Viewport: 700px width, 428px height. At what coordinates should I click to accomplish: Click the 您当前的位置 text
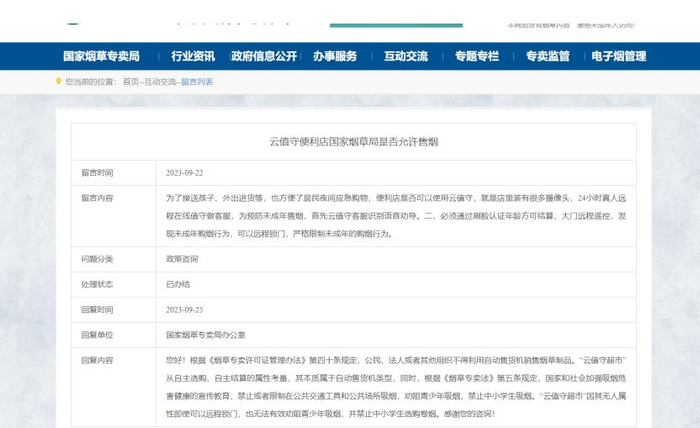pyautogui.click(x=91, y=82)
